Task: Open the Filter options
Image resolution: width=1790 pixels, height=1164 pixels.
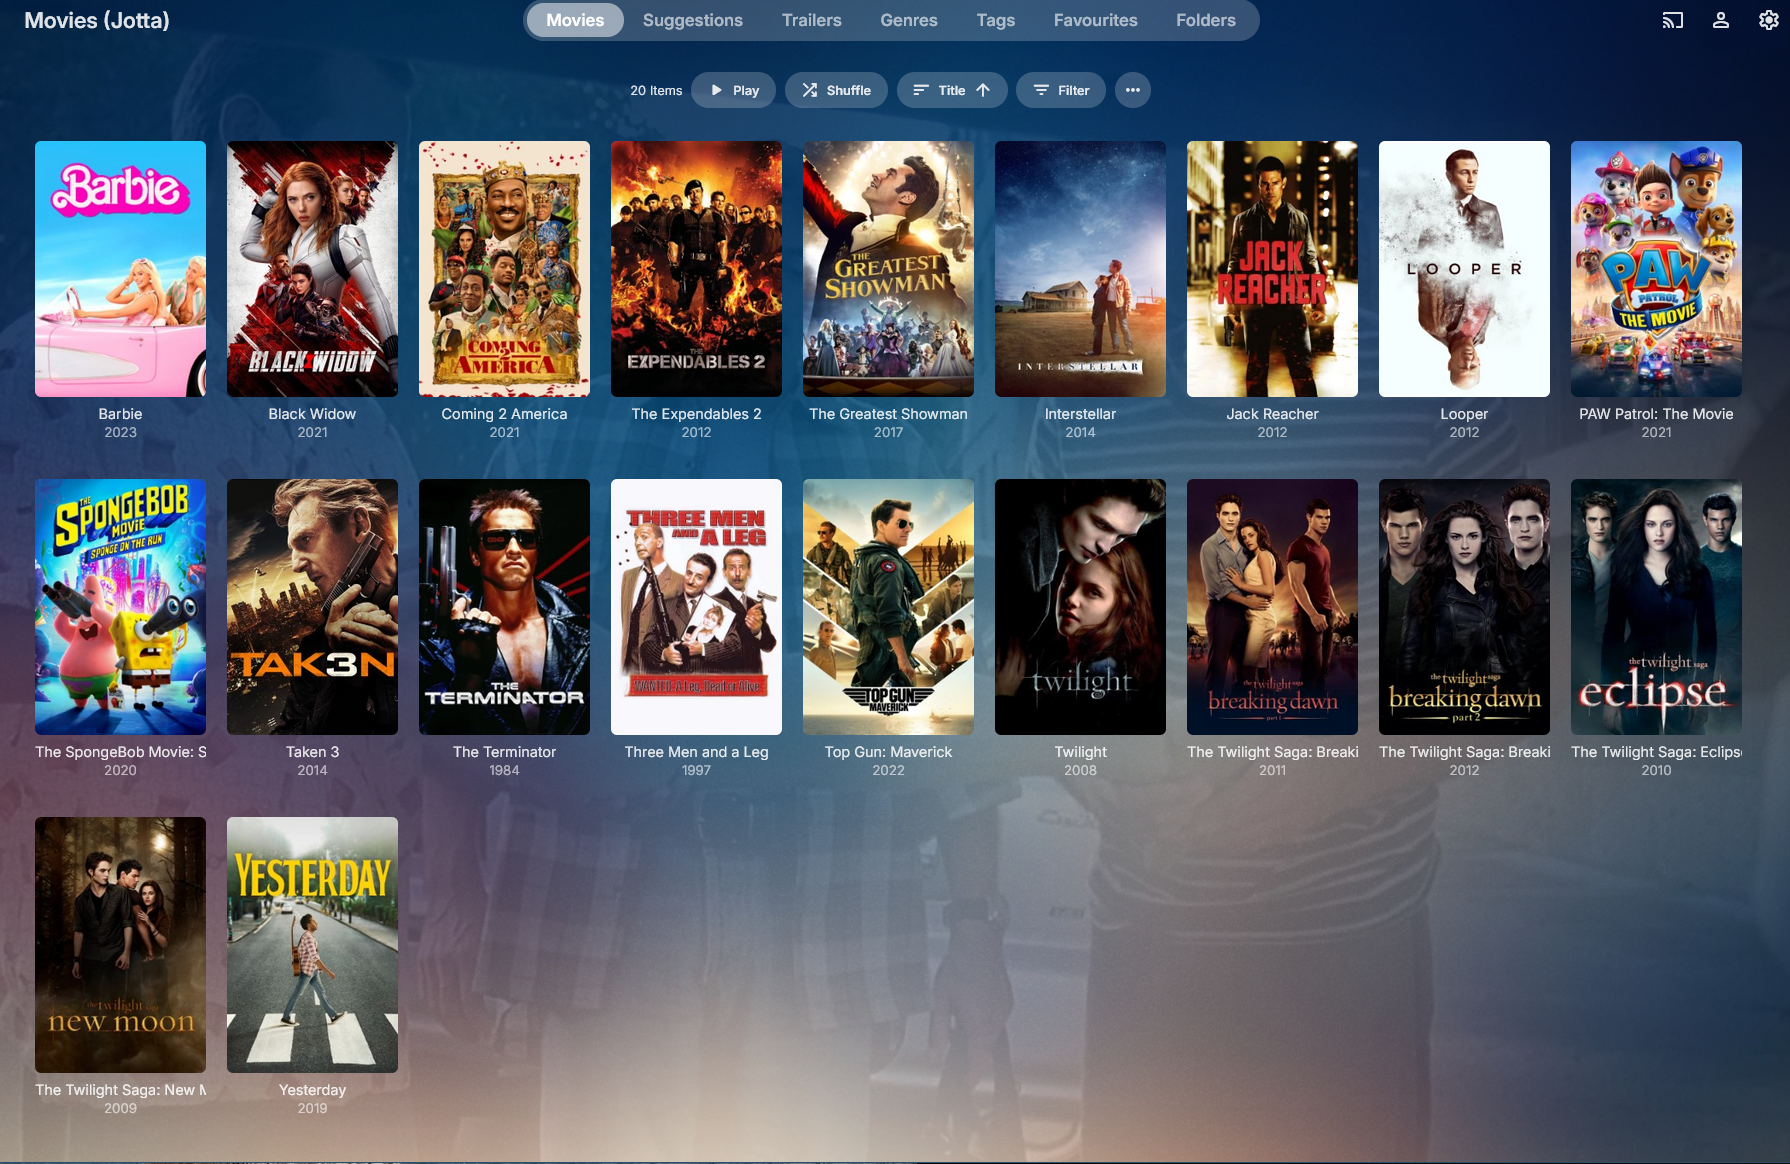Action: pyautogui.click(x=1061, y=90)
